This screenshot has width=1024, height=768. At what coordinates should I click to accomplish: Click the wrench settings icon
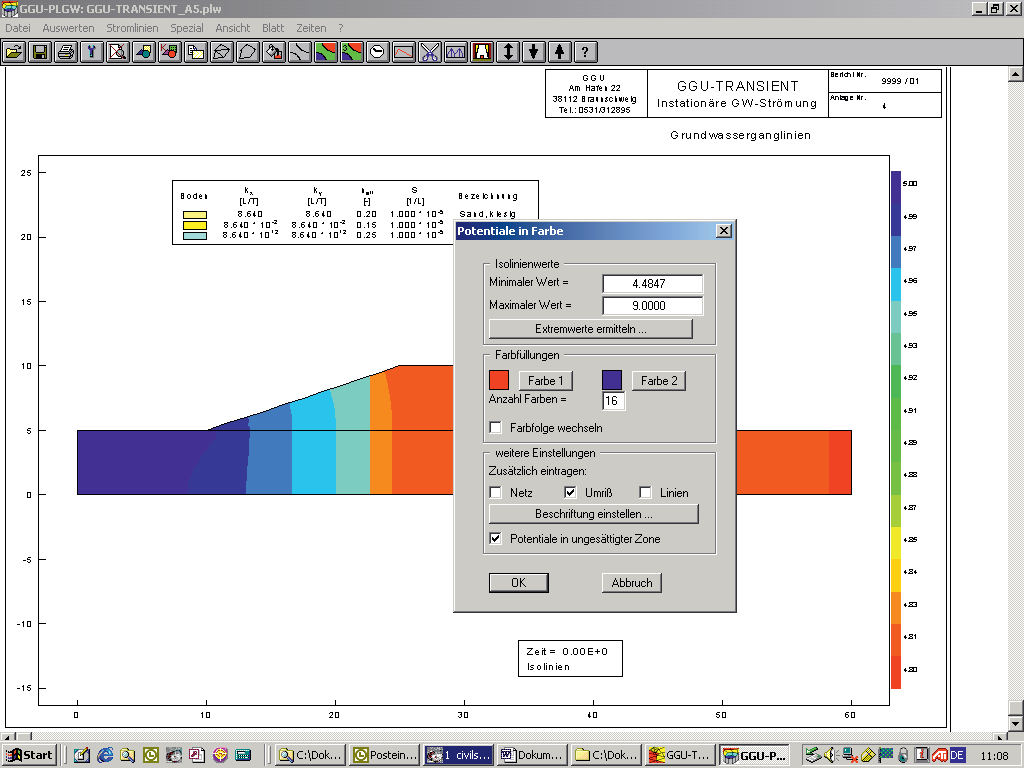(x=92, y=52)
